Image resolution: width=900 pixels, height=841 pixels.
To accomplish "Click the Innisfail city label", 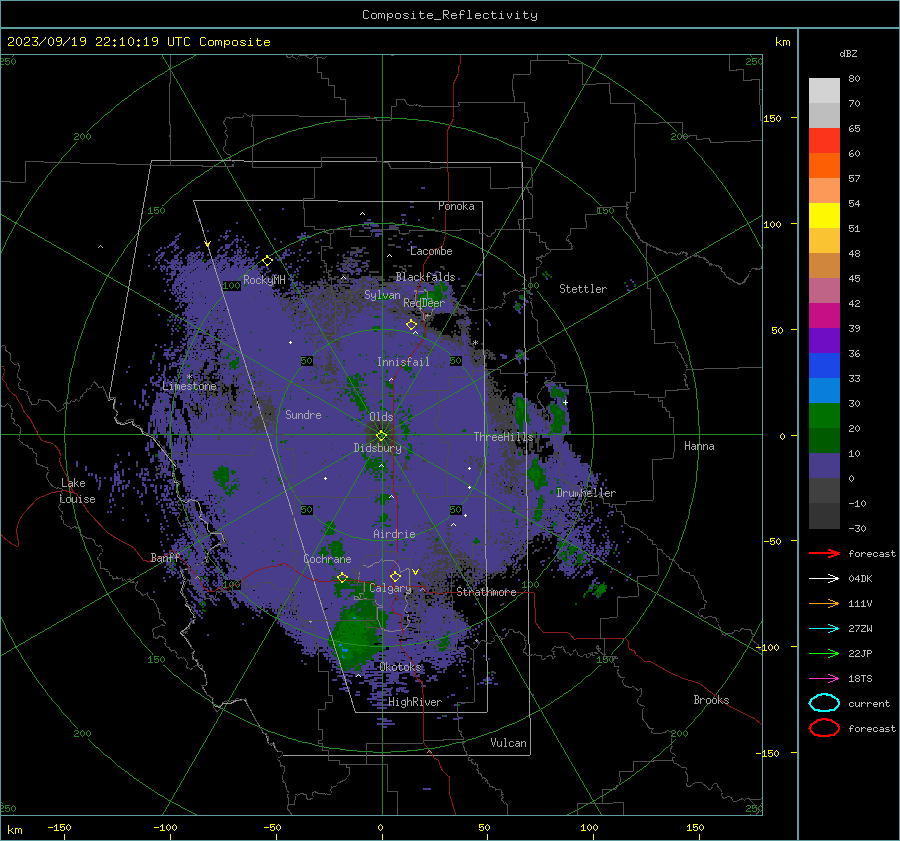I will 403,362.
